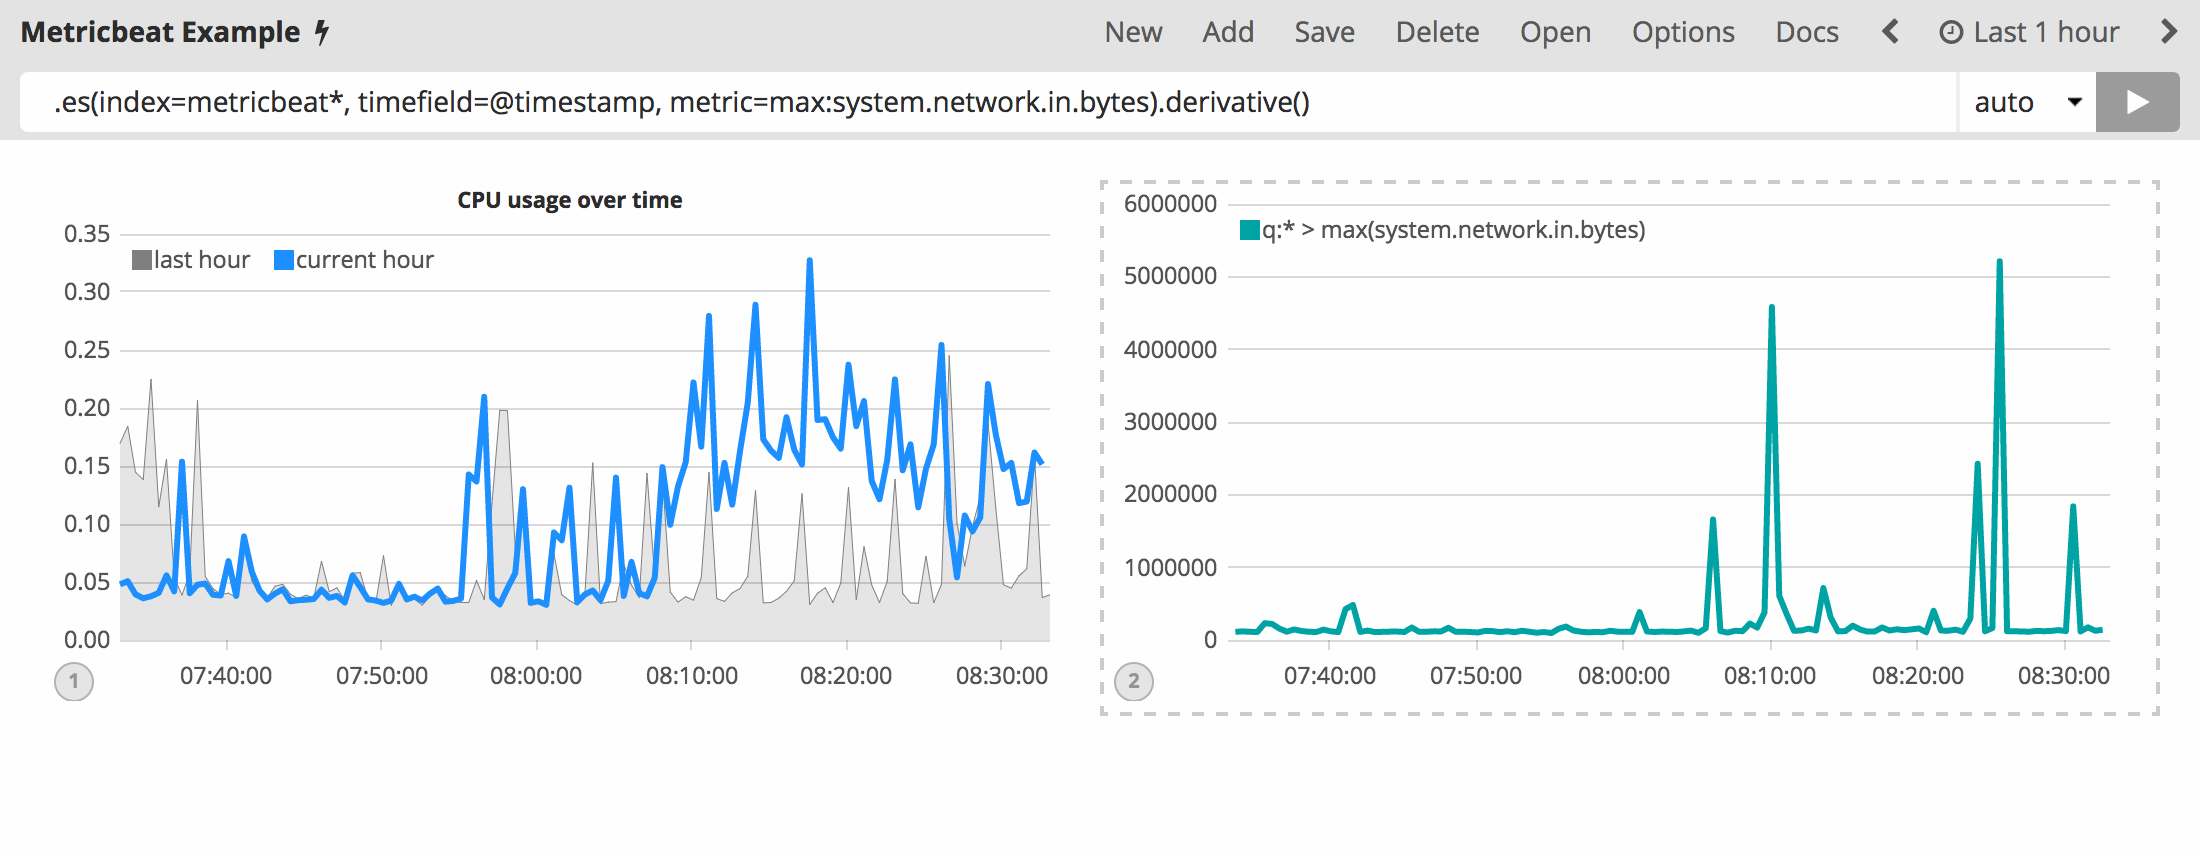This screenshot has width=2200, height=850.
Task: Run the Timelion expression with play button
Action: tap(2137, 102)
